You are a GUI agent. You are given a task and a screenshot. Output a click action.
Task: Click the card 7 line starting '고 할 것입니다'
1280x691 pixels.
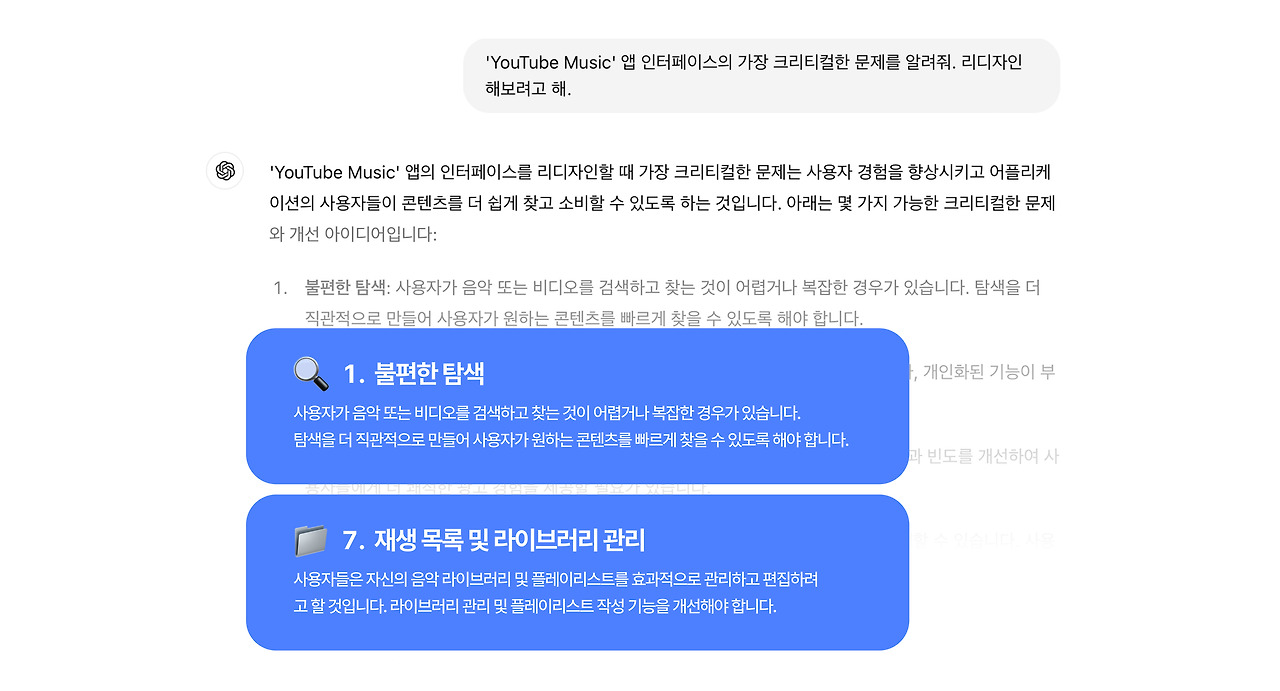click(x=535, y=606)
